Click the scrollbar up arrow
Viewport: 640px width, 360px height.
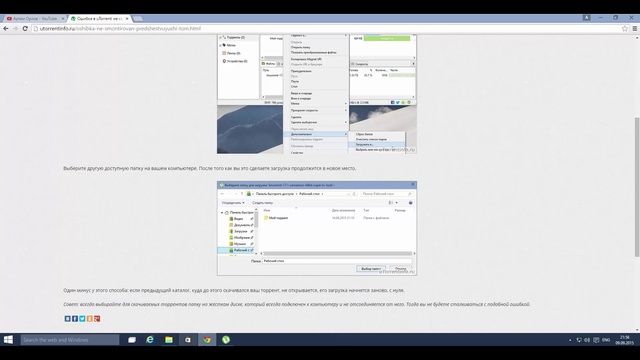pos(637,38)
